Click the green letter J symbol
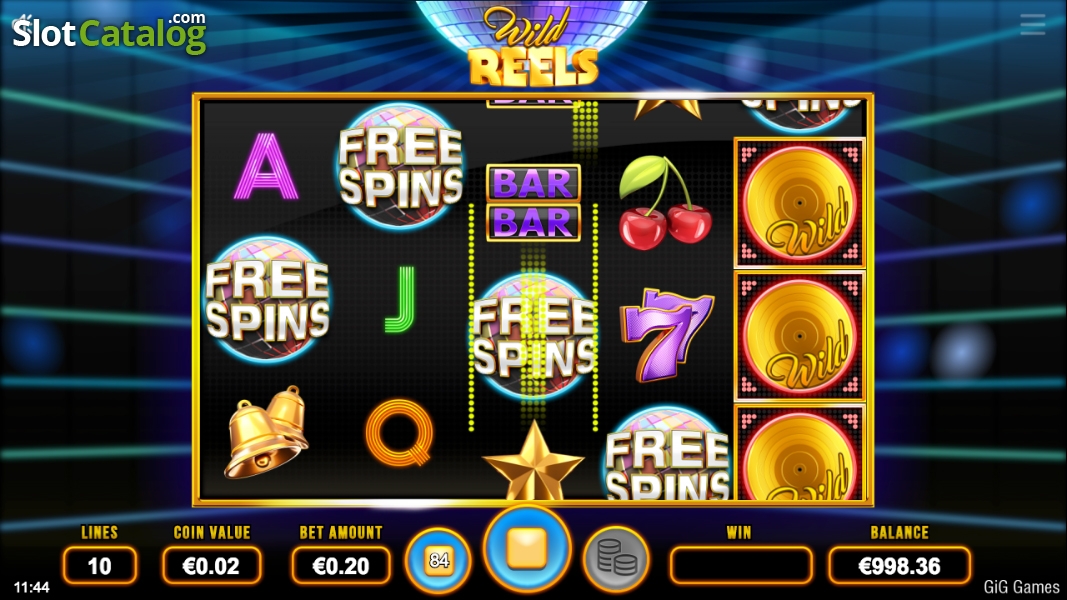 [x=399, y=299]
